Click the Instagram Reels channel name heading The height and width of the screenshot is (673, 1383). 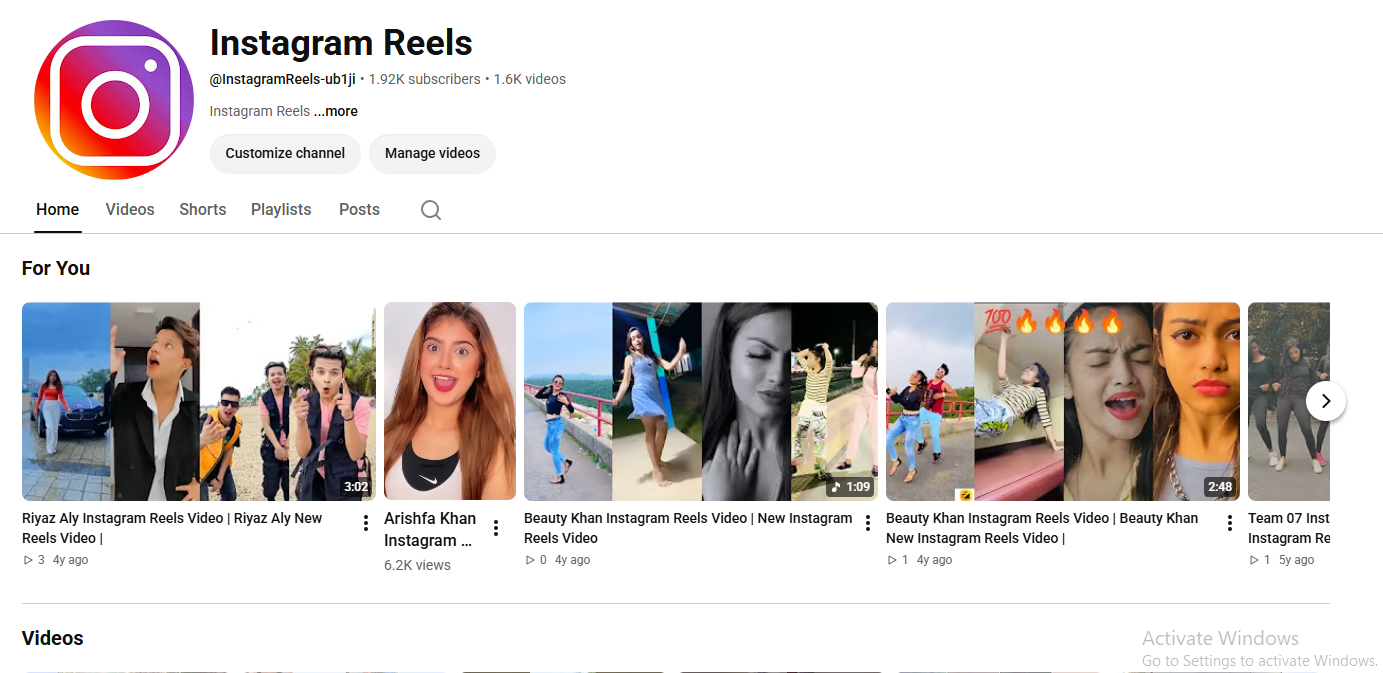coord(341,43)
